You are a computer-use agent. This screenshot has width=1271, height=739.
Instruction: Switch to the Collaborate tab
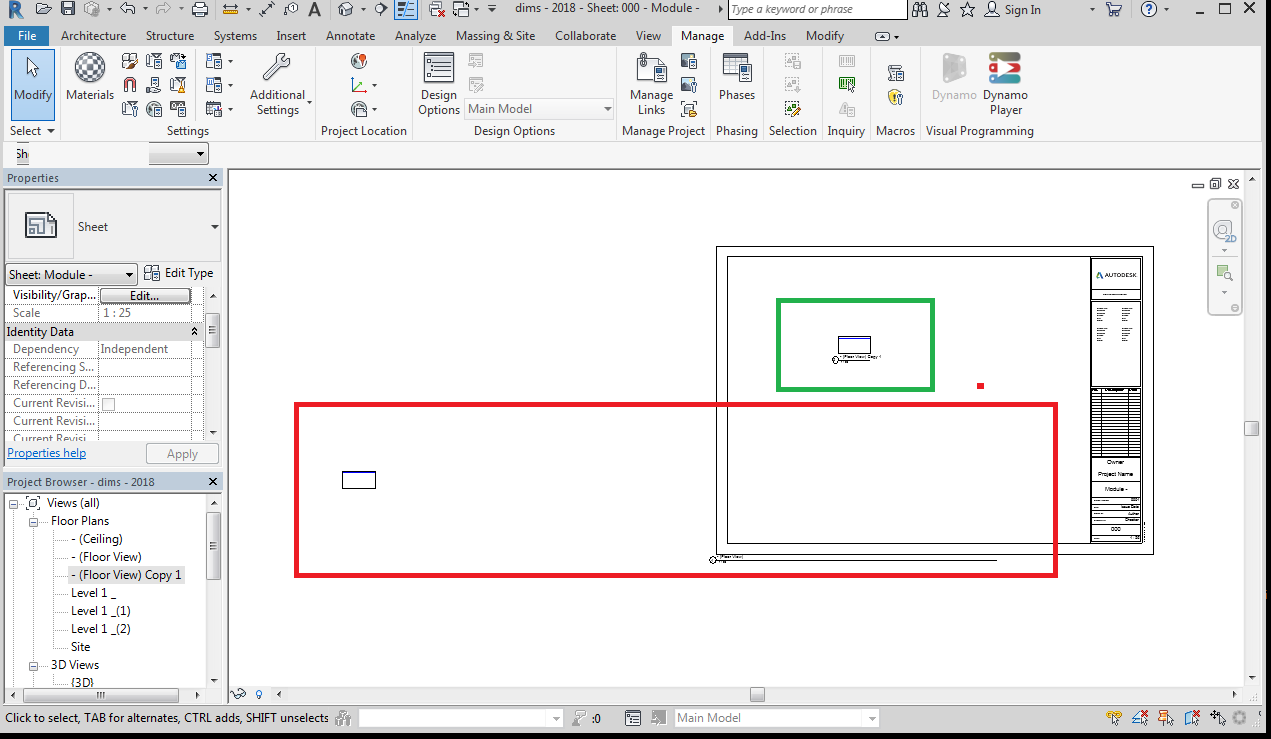(x=586, y=36)
